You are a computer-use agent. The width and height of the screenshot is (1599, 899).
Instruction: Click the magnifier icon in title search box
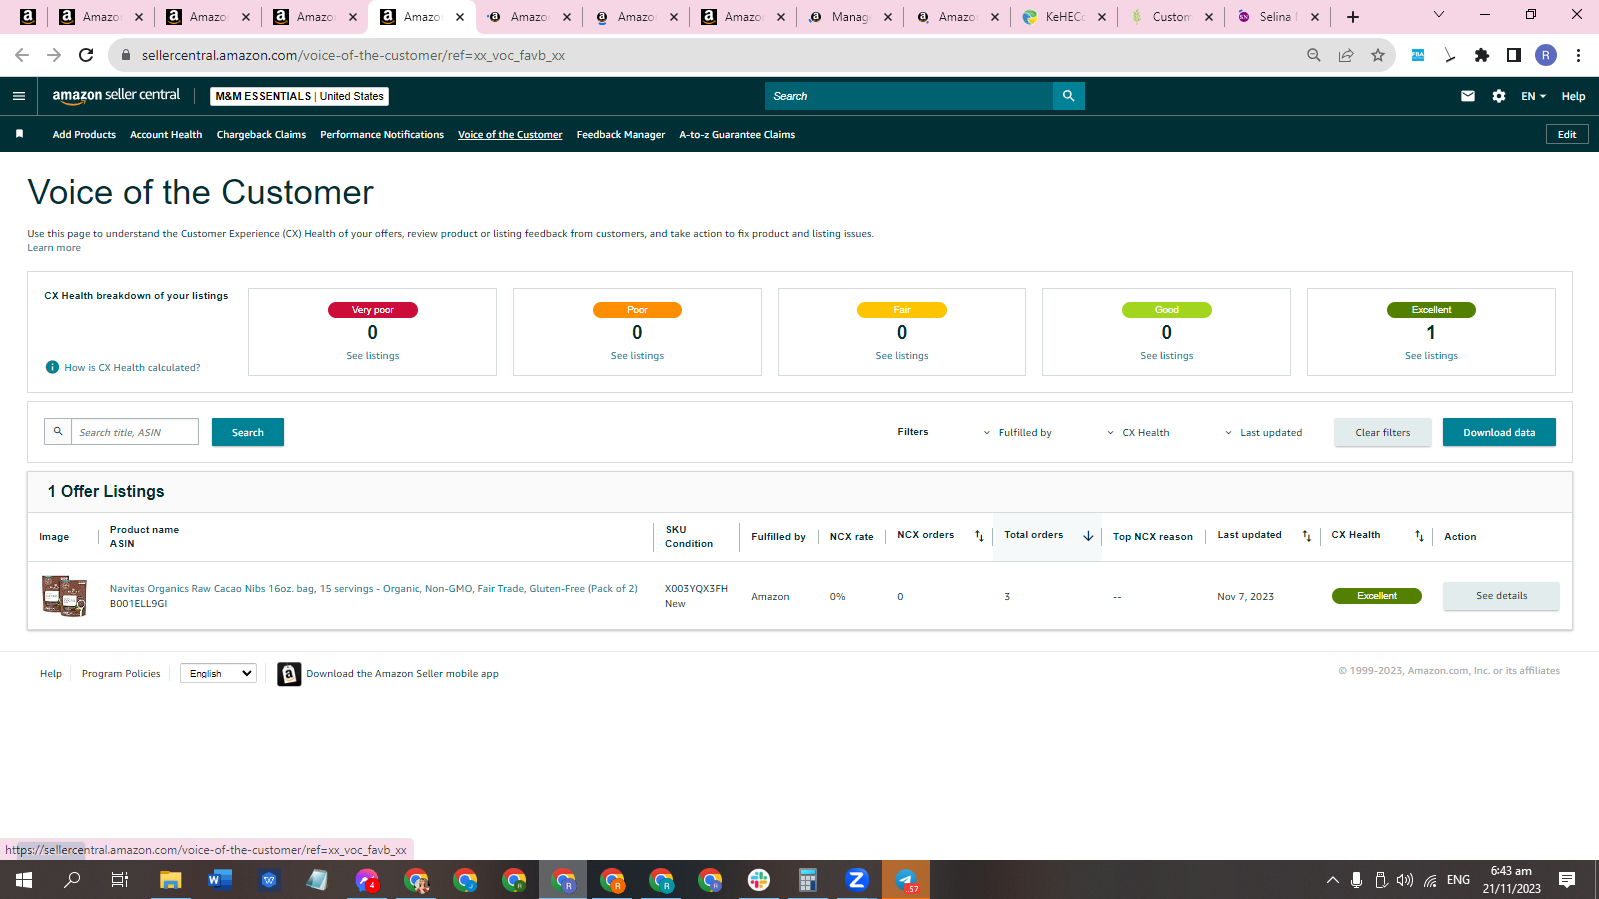coord(58,432)
